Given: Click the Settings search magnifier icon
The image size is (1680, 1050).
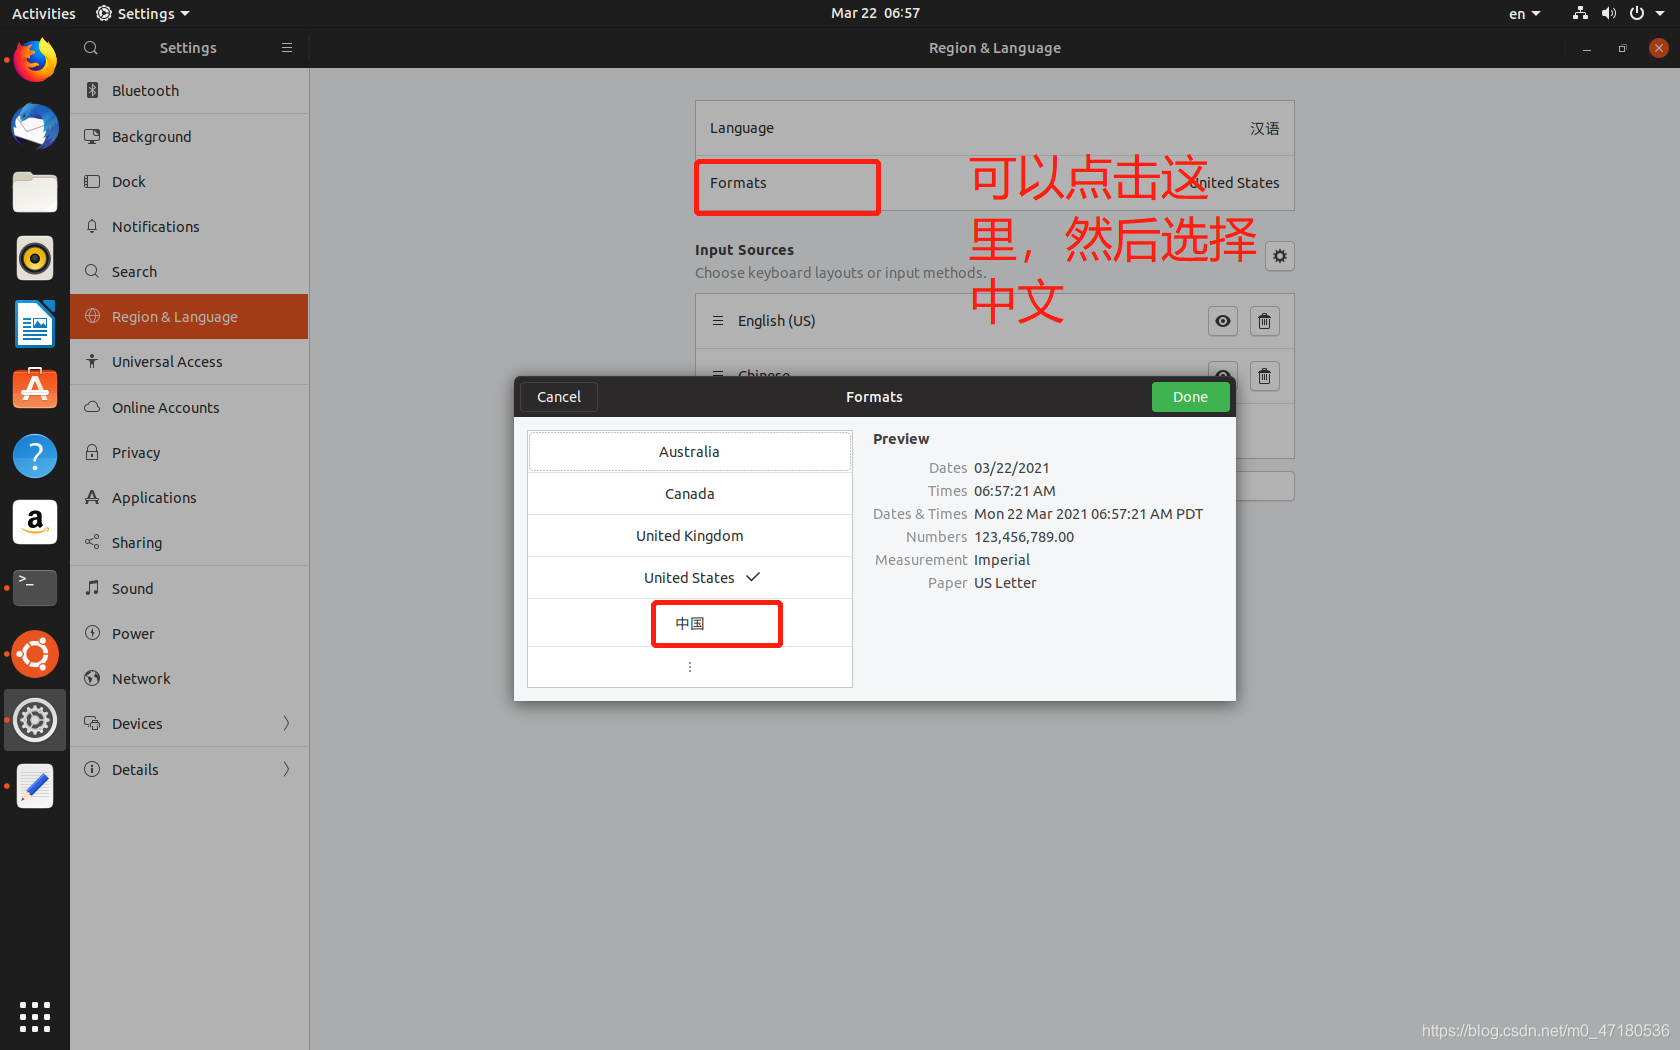Looking at the screenshot, I should pos(91,48).
